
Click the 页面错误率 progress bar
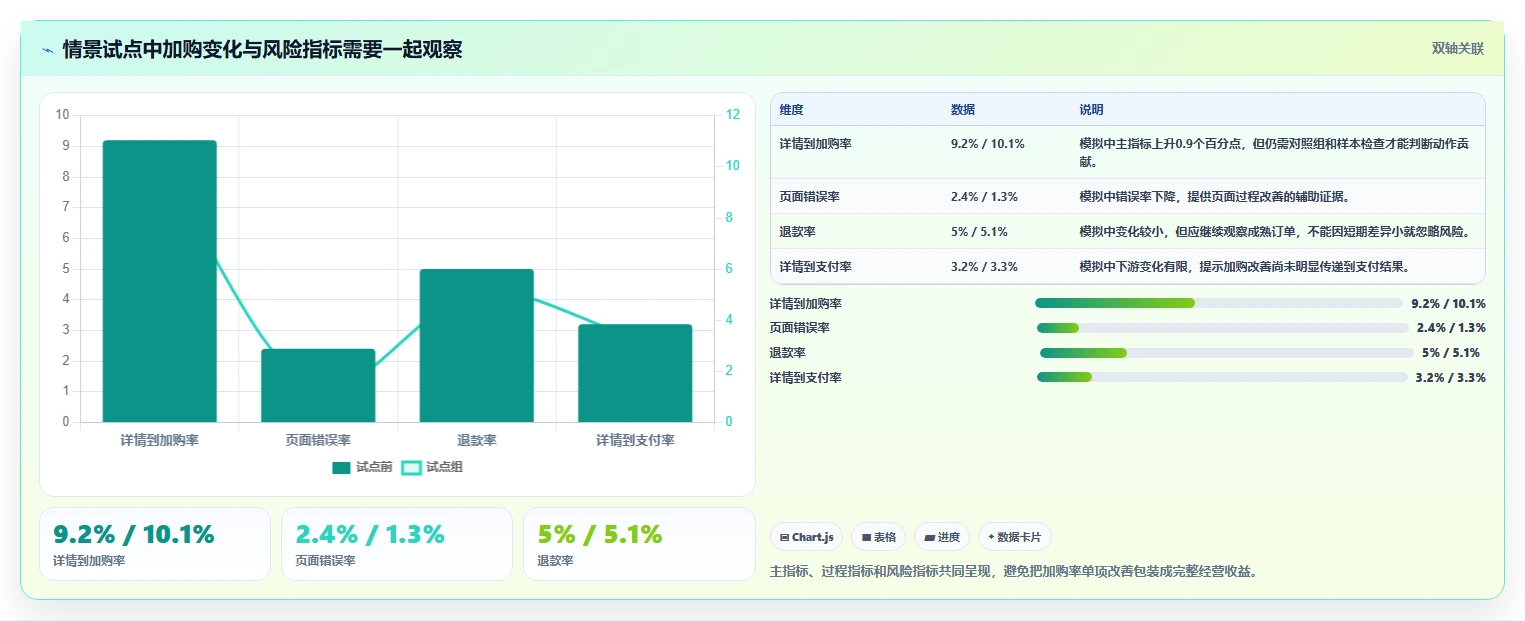coord(1223,328)
